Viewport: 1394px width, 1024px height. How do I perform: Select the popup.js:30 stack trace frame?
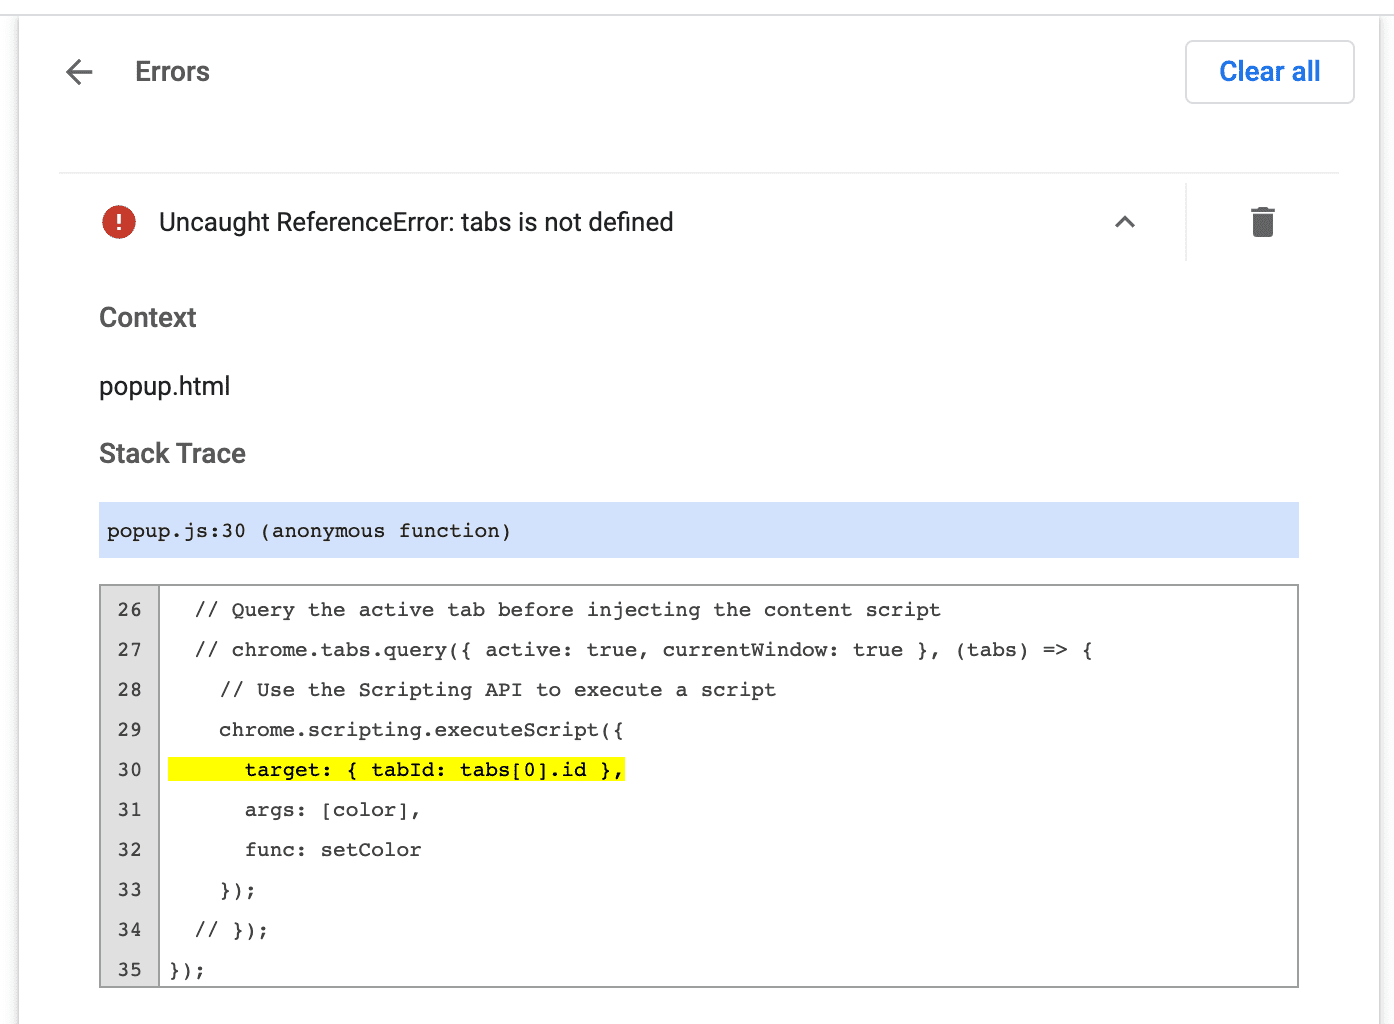point(309,530)
